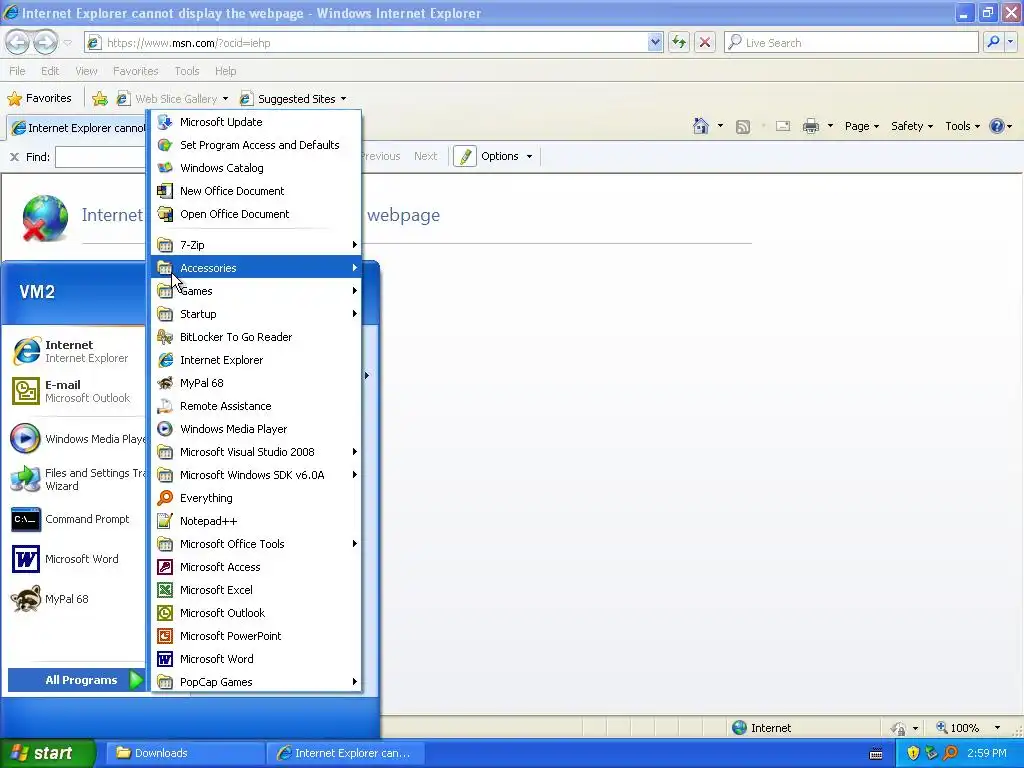The image size is (1024, 768).
Task: Open the Help menu
Action: tap(225, 71)
